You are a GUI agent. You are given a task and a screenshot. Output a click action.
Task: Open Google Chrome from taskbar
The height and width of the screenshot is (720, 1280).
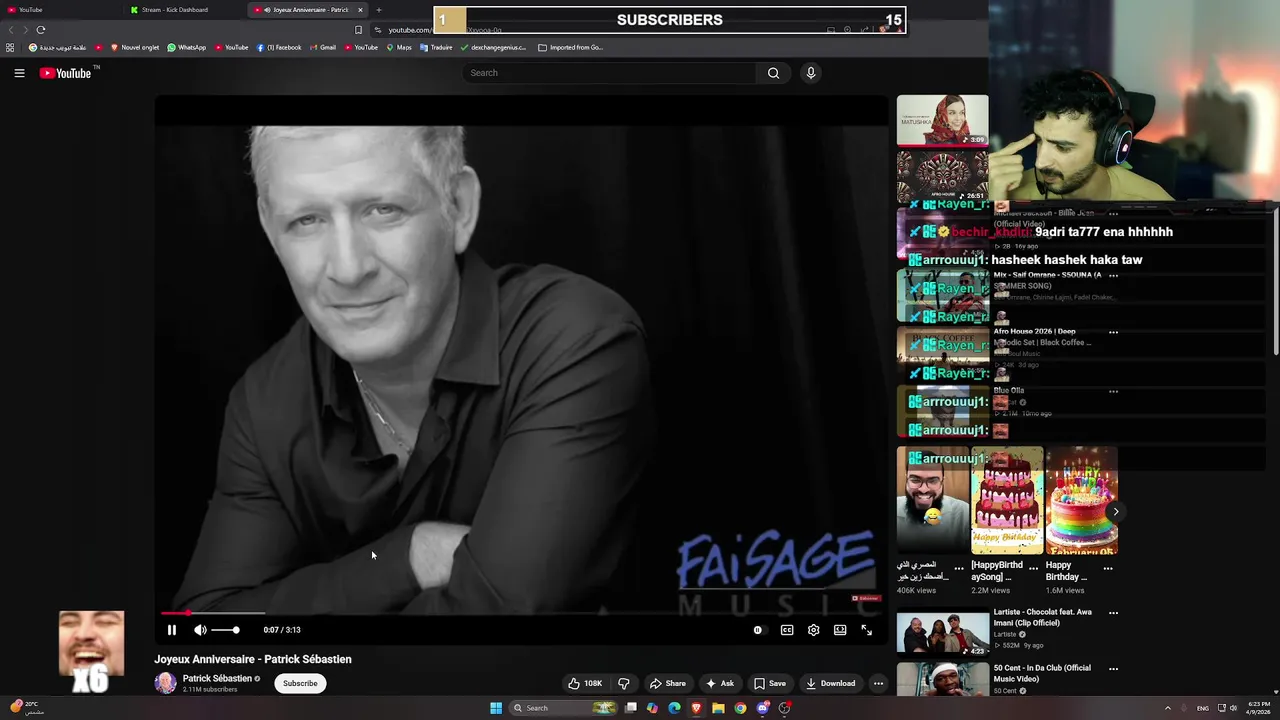point(740,708)
